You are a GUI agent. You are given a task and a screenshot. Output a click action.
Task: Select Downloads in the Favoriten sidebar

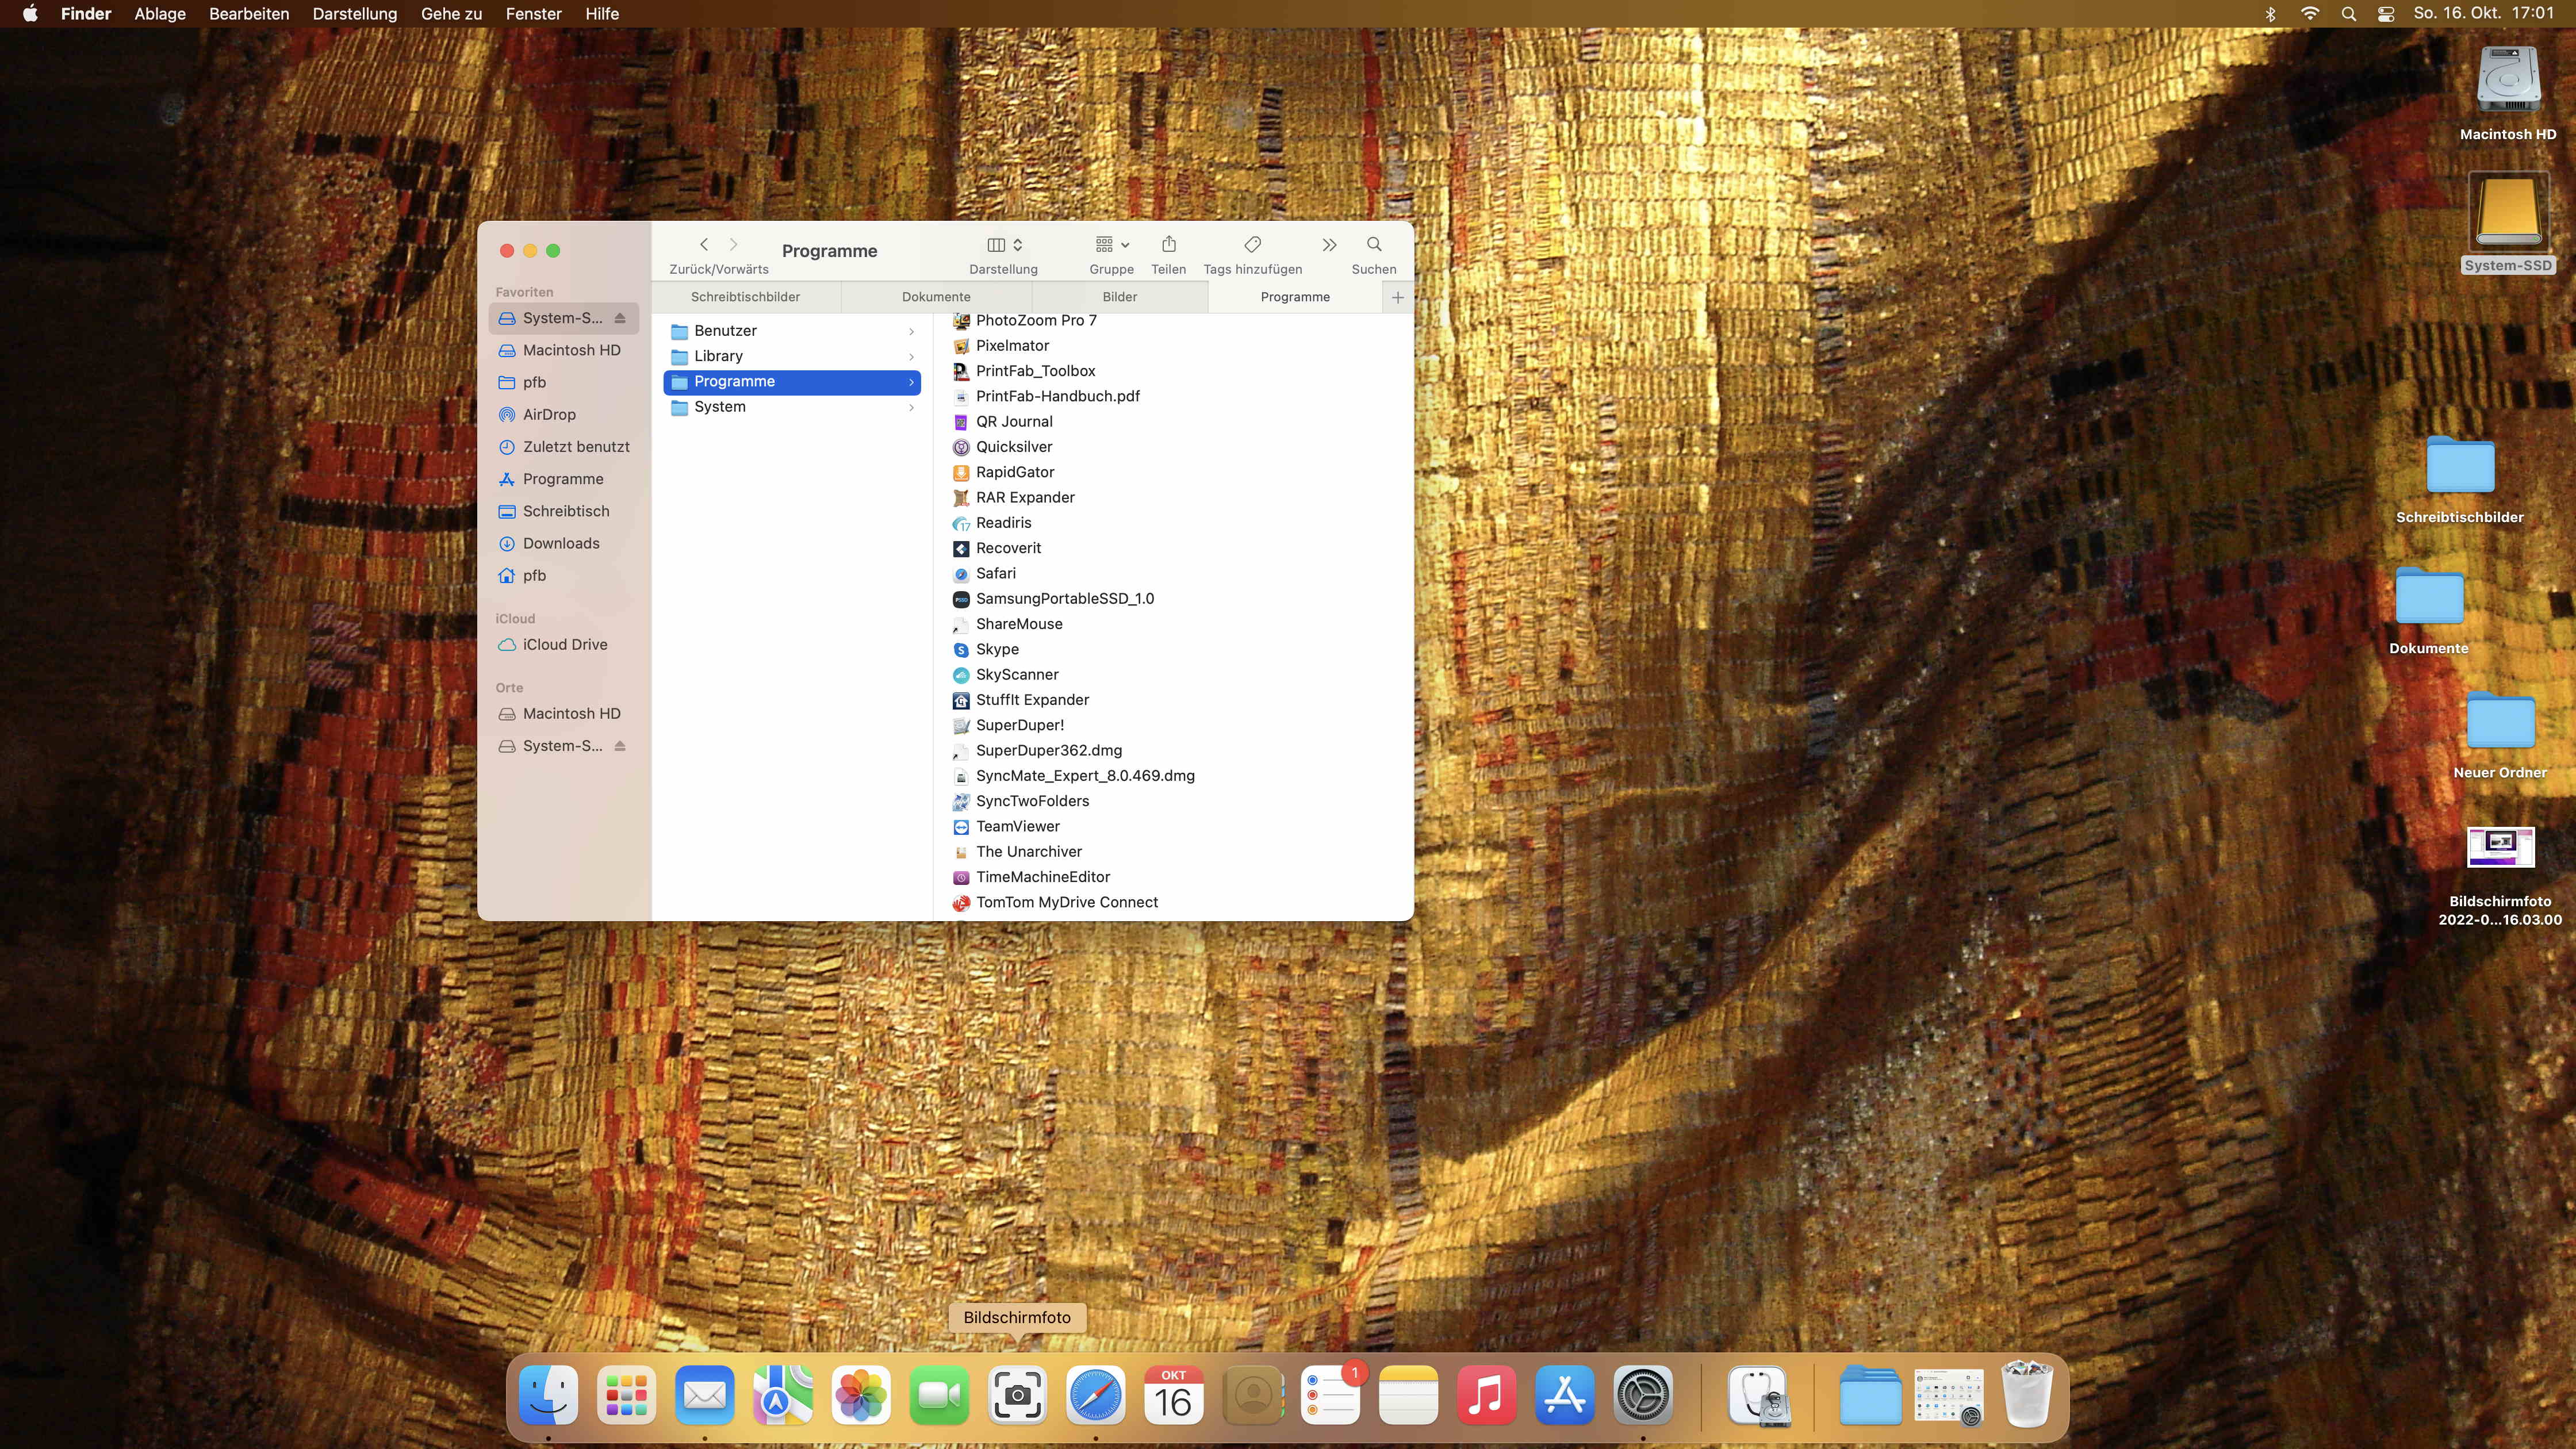point(561,543)
